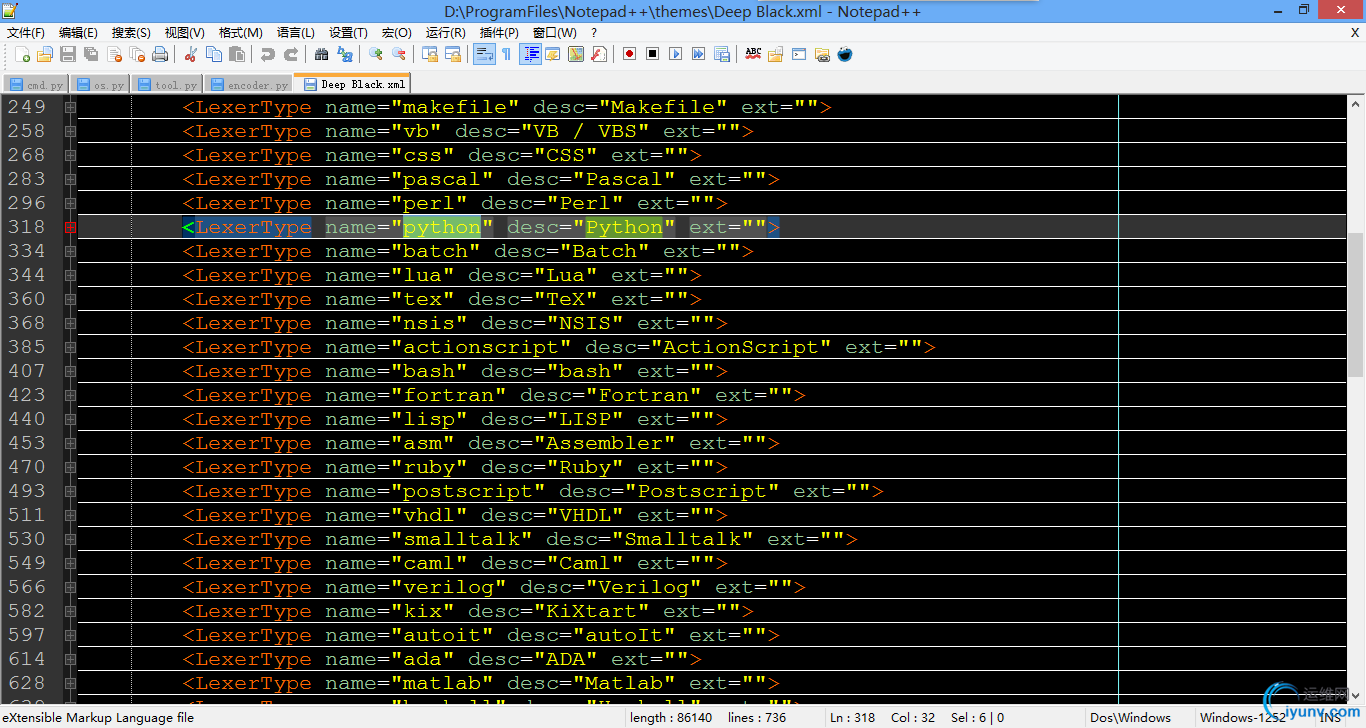Click the Open file folder icon

pyautogui.click(x=45, y=54)
